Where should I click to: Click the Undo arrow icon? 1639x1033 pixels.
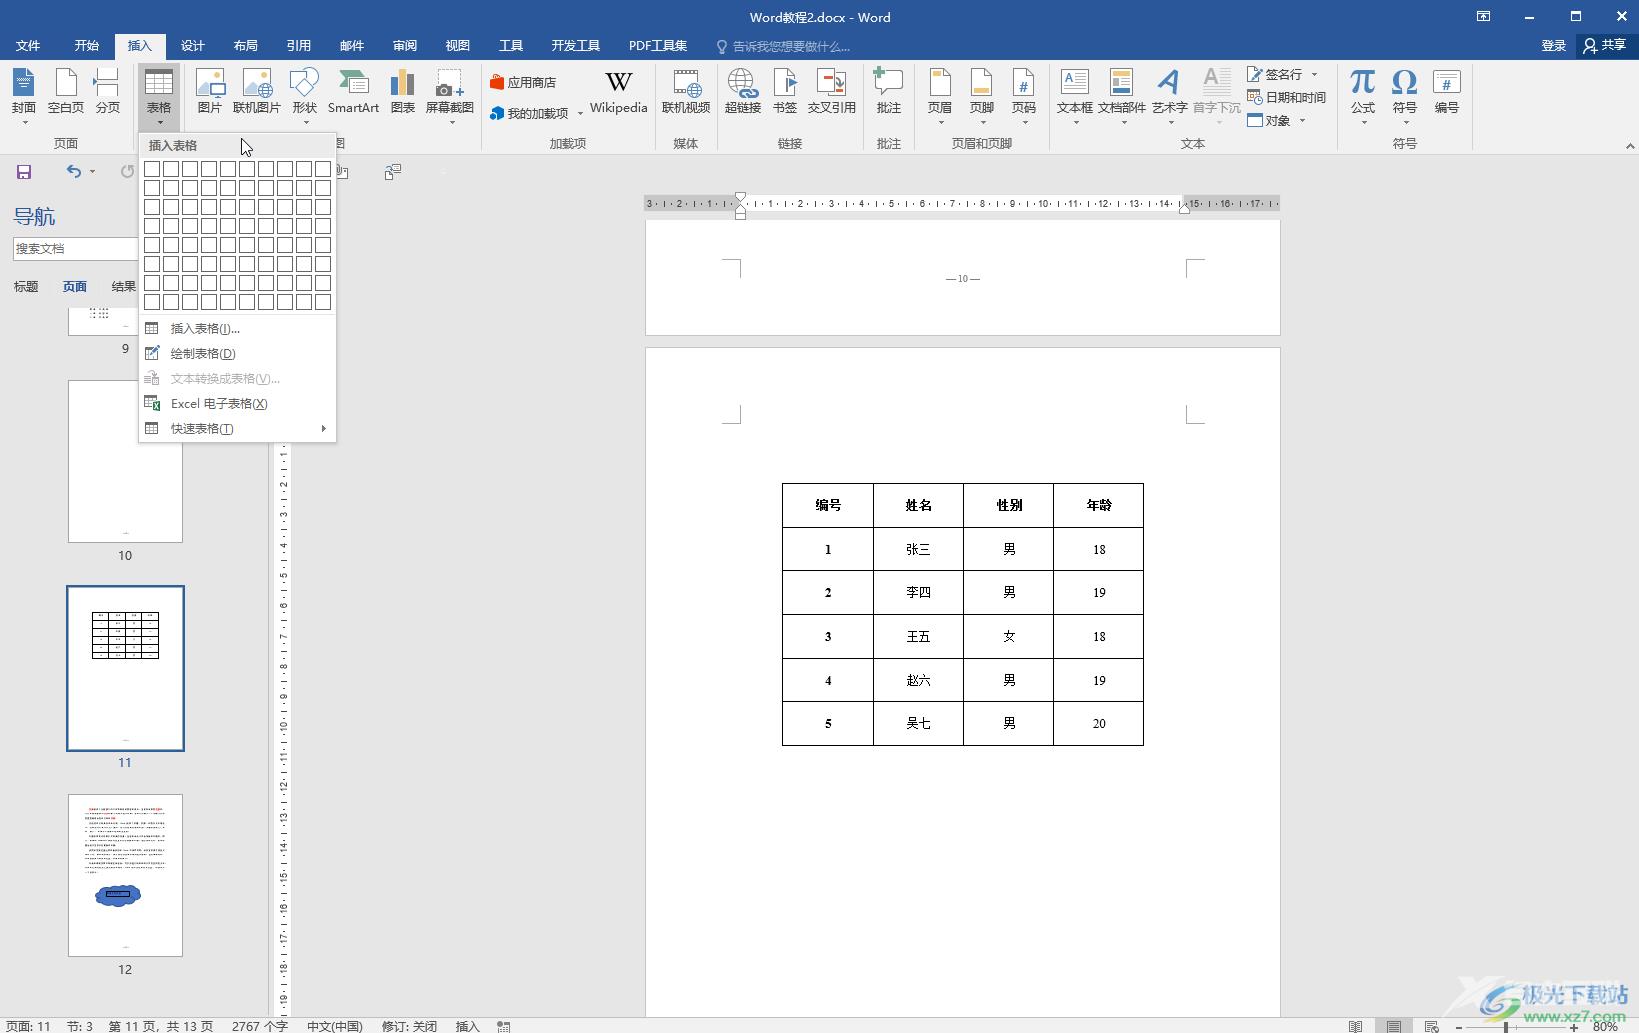(73, 172)
